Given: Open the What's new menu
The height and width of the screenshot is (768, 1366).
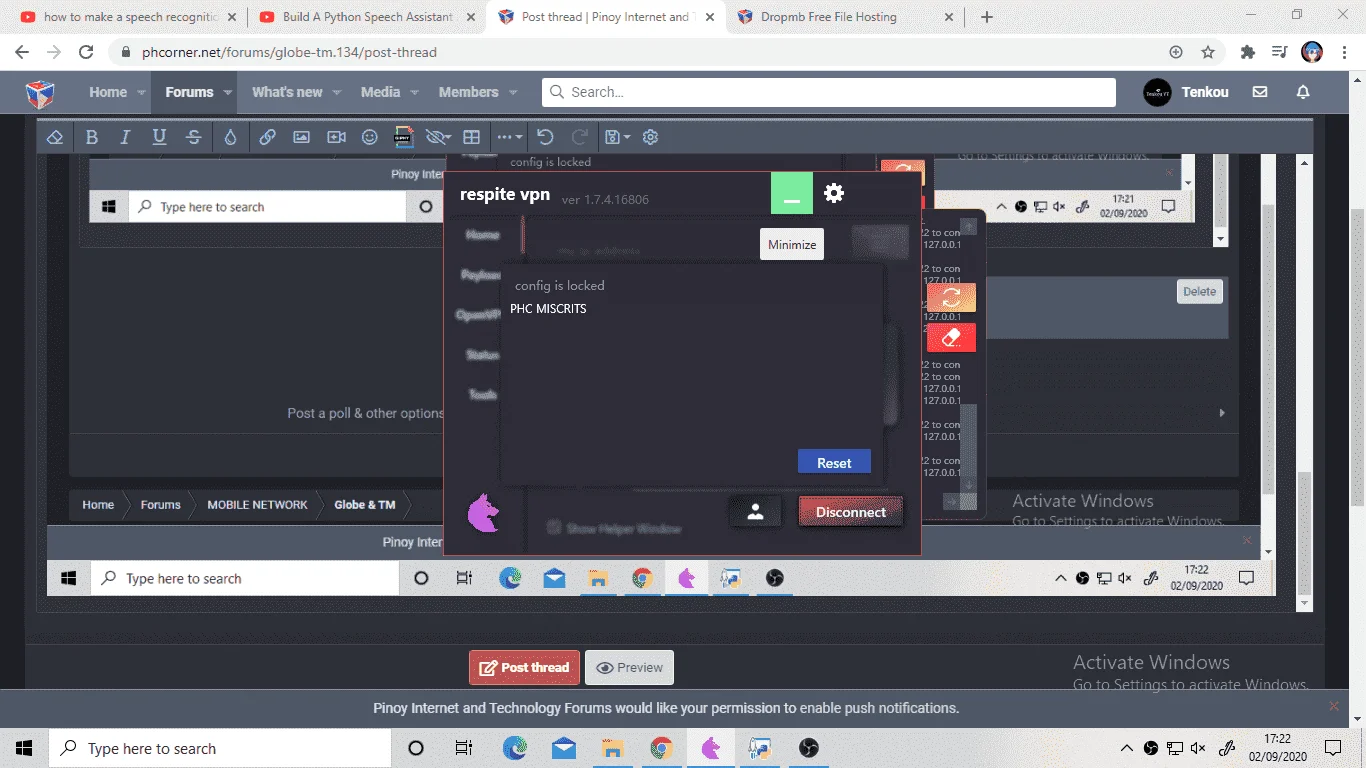Looking at the screenshot, I should point(287,92).
